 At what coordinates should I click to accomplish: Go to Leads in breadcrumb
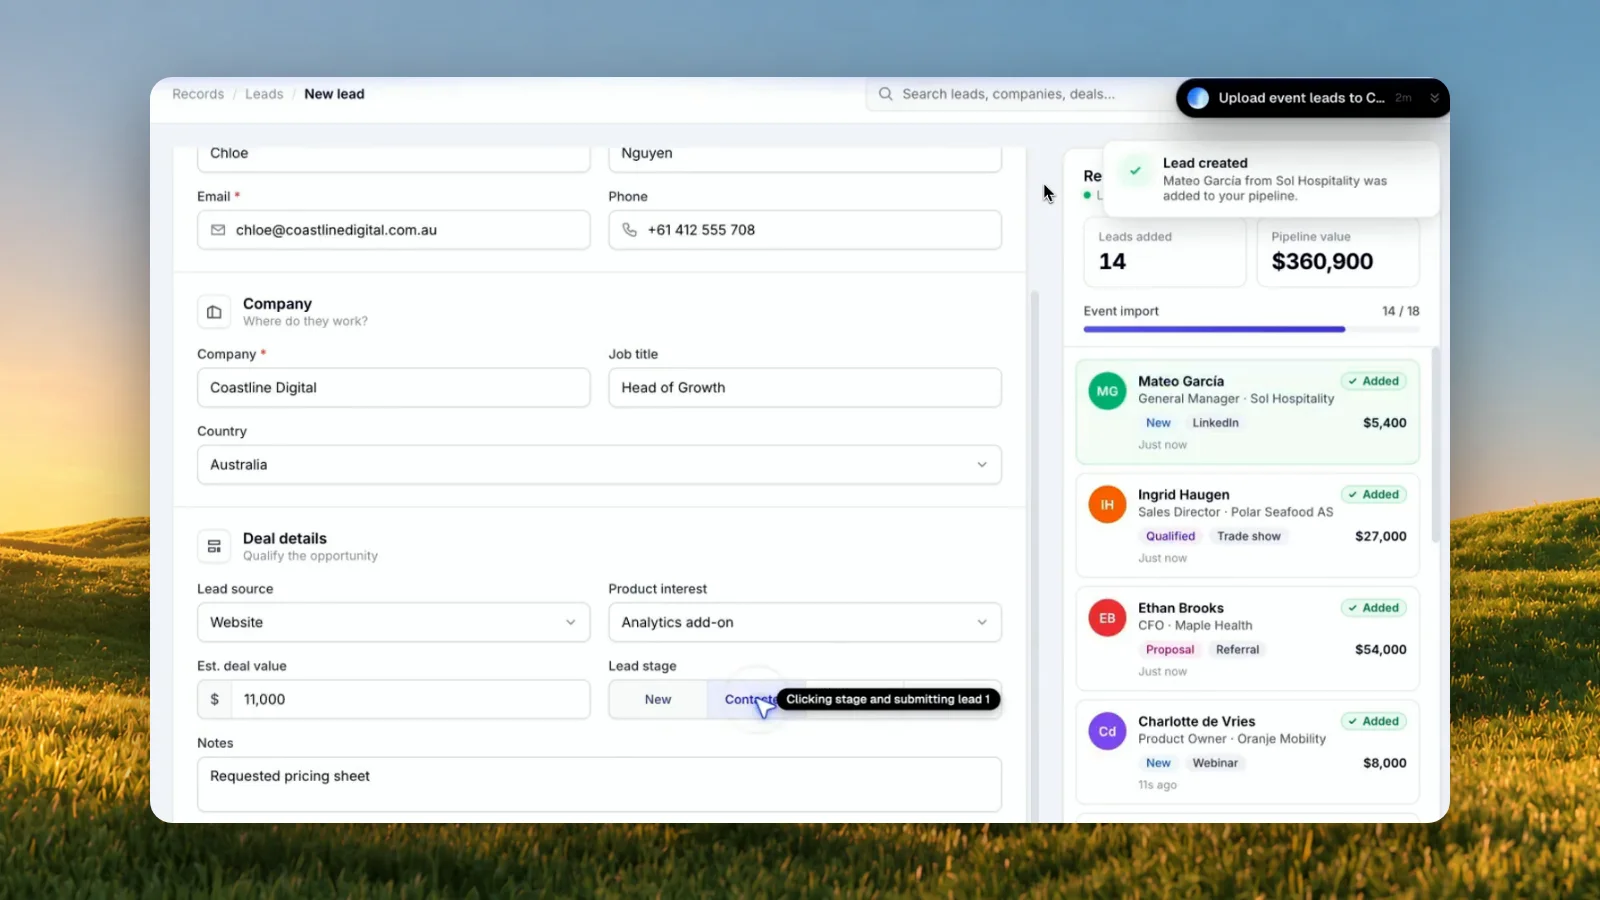(x=264, y=94)
